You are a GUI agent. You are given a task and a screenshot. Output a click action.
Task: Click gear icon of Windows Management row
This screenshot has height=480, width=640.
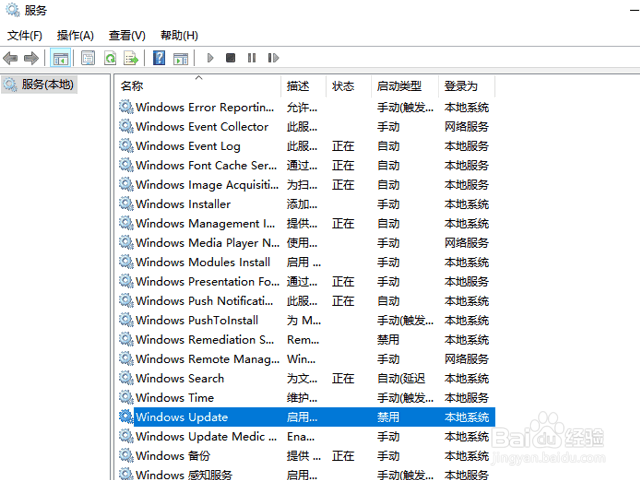[x=126, y=223]
